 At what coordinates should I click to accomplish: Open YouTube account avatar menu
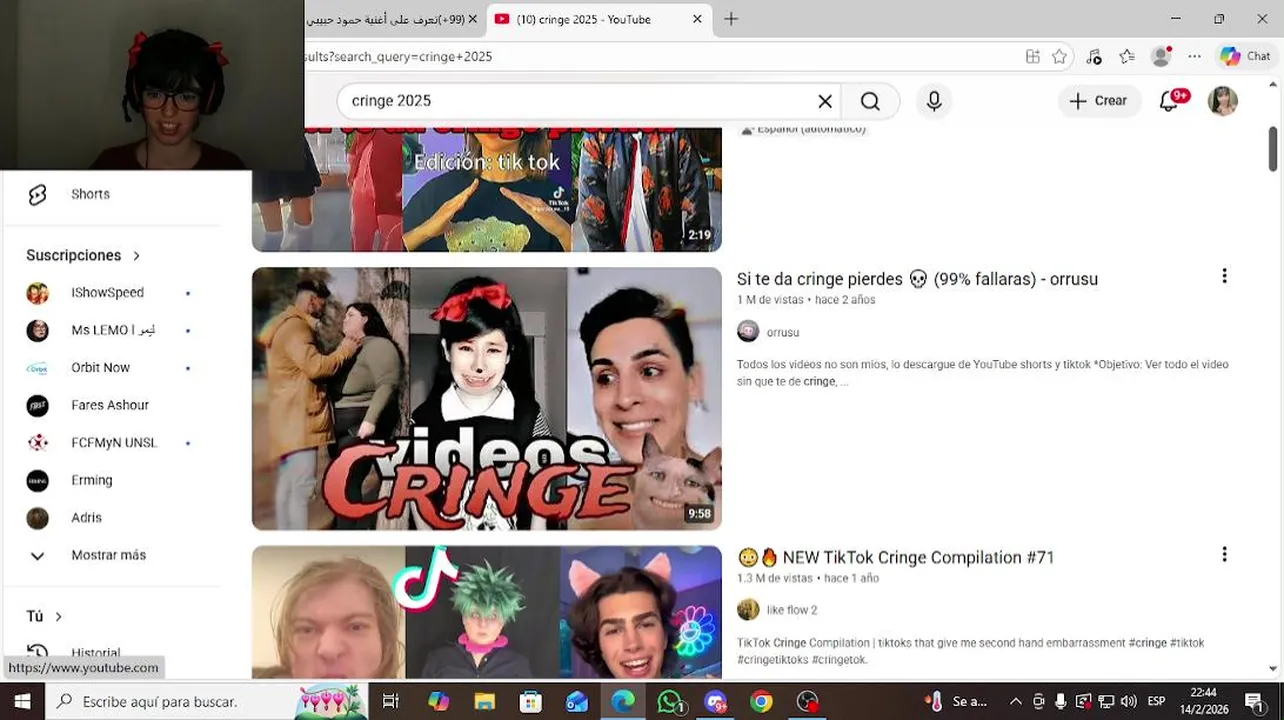(1223, 101)
